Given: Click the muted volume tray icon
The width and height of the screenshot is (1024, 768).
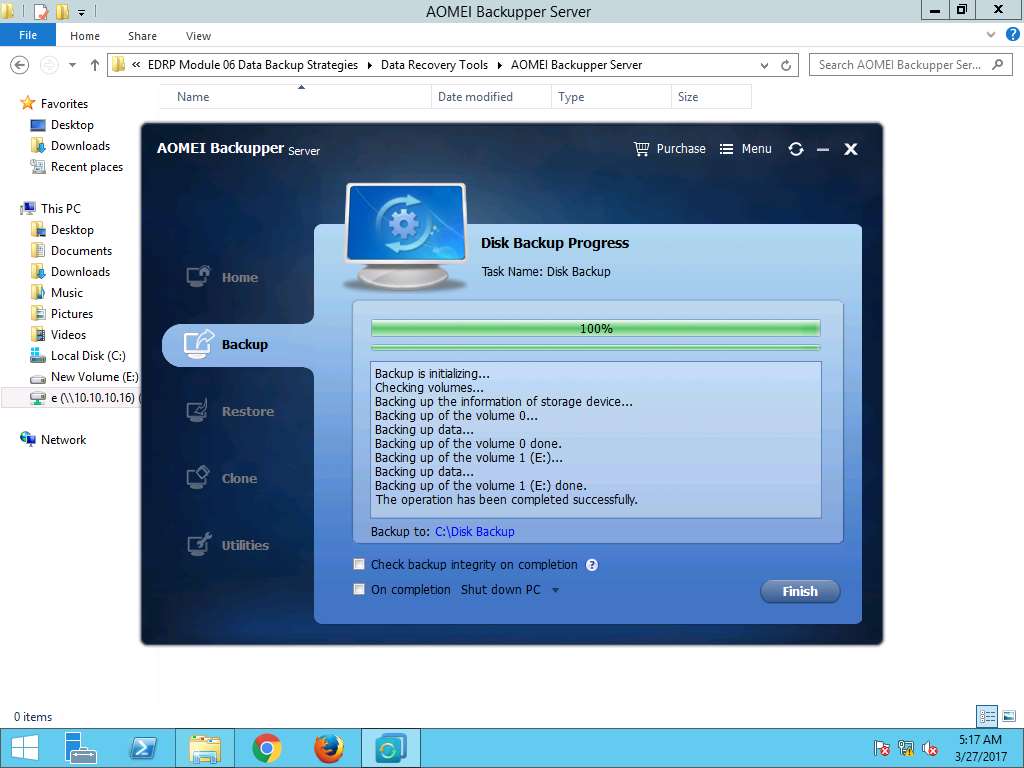Looking at the screenshot, I should pos(930,748).
